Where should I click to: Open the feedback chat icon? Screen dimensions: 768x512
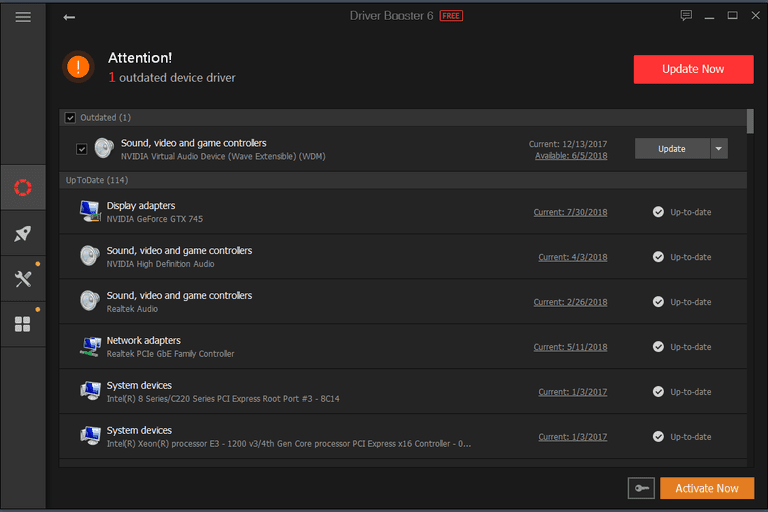tap(686, 16)
